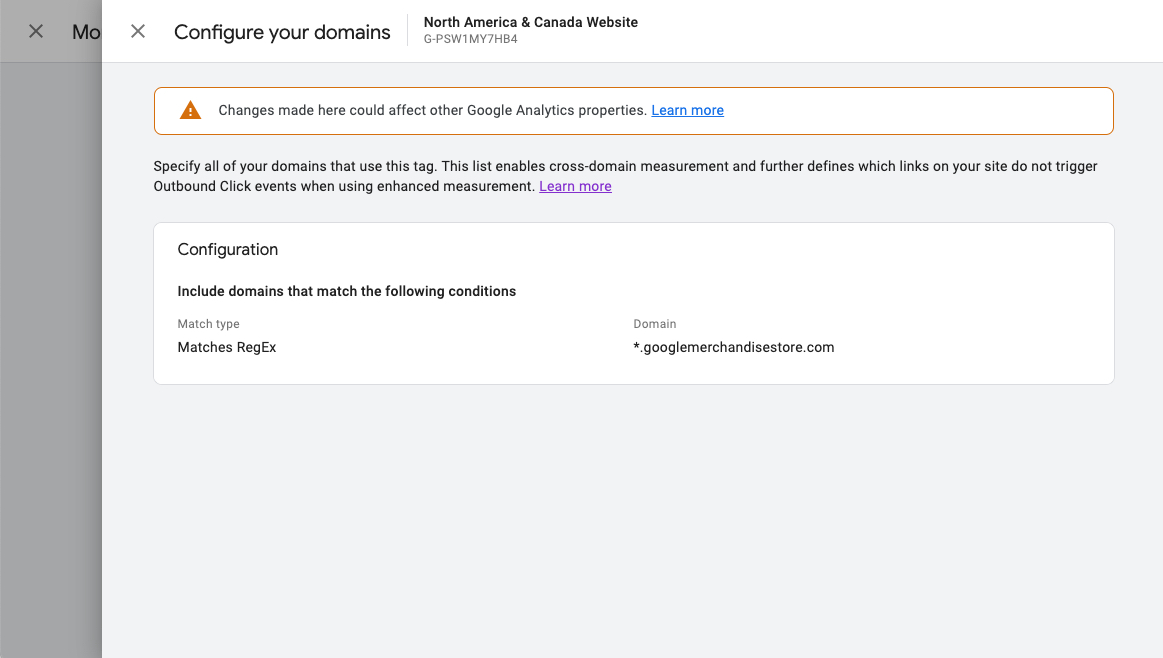
Task: Click the Domain column label
Action: [655, 324]
